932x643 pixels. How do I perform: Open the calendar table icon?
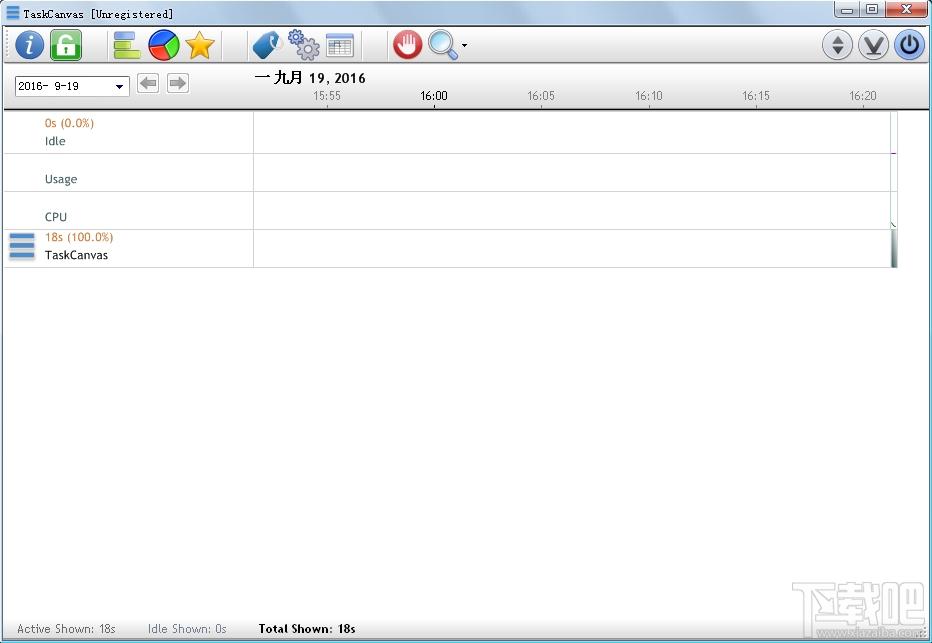340,46
